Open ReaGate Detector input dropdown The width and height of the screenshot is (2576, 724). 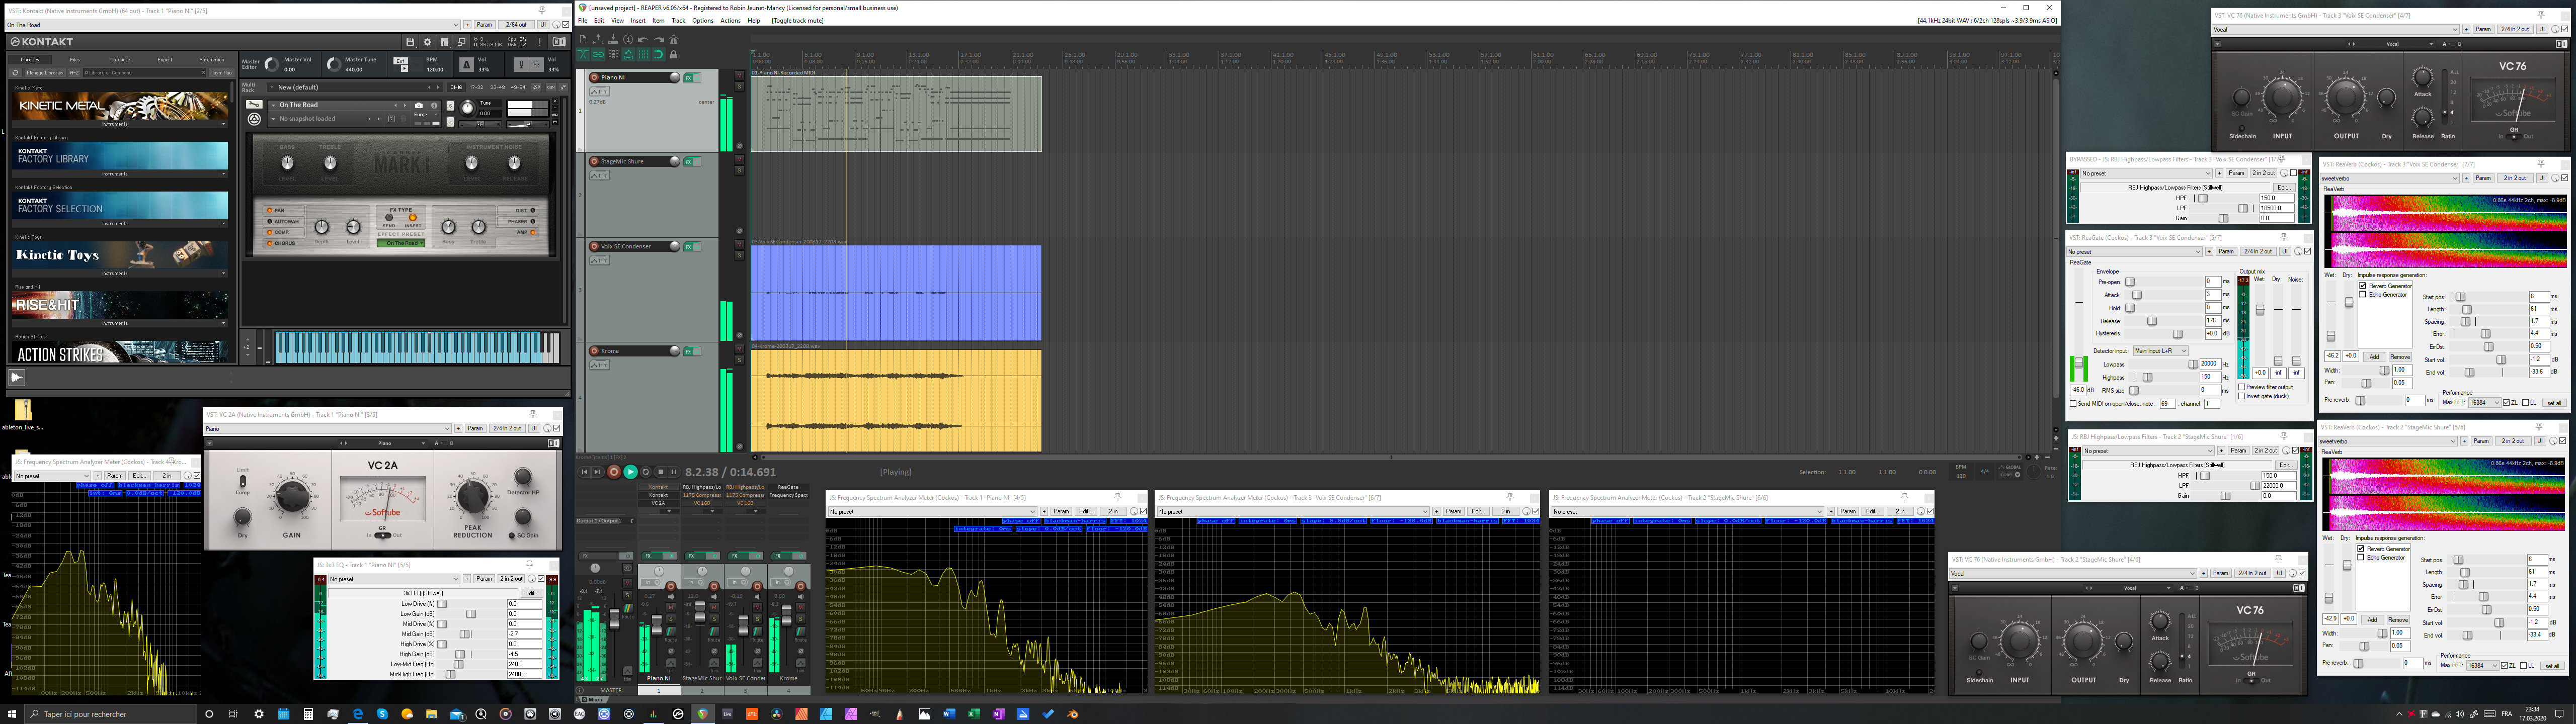(2161, 351)
